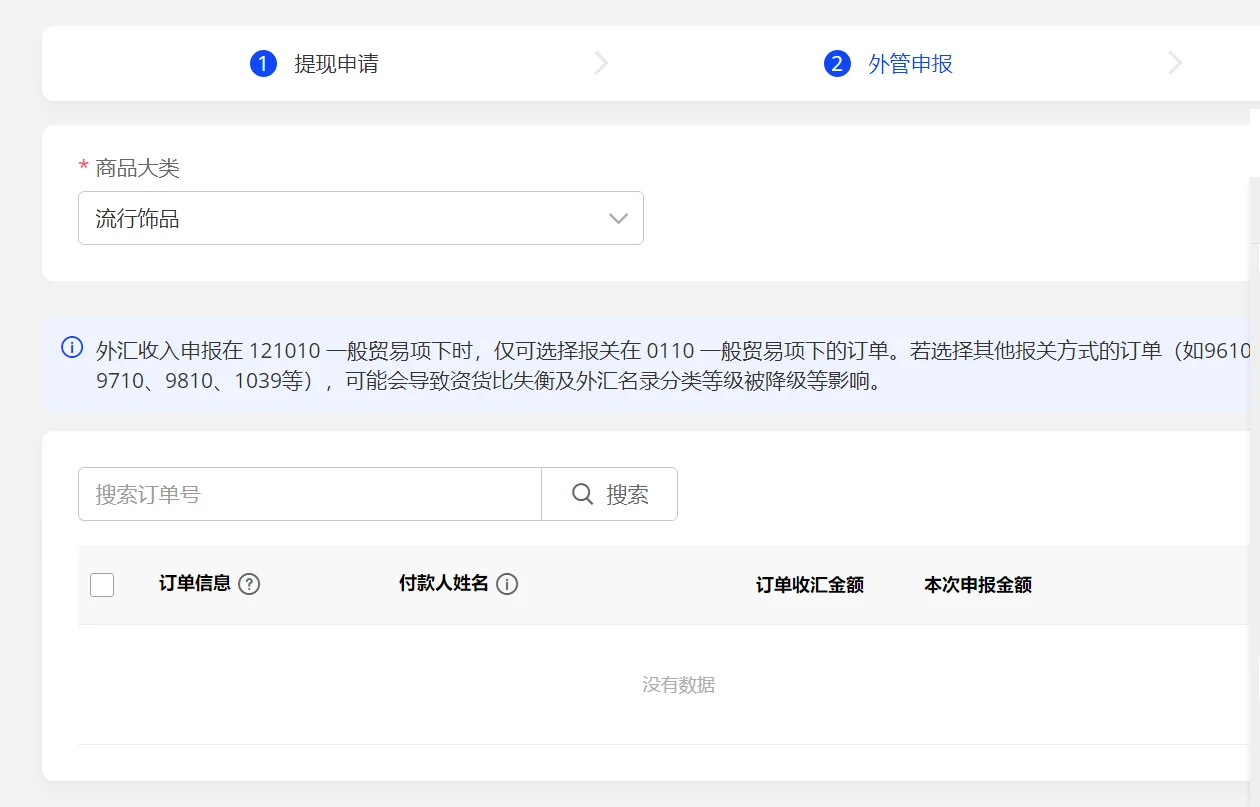Expand the down arrow of 商品大类 selector
This screenshot has height=807, width=1260.
coord(618,219)
